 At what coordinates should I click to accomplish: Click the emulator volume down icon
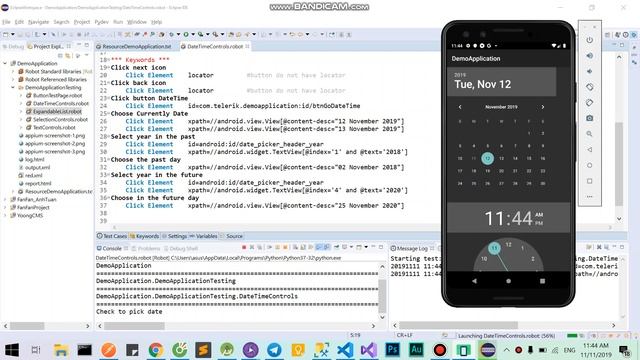tap(589, 71)
